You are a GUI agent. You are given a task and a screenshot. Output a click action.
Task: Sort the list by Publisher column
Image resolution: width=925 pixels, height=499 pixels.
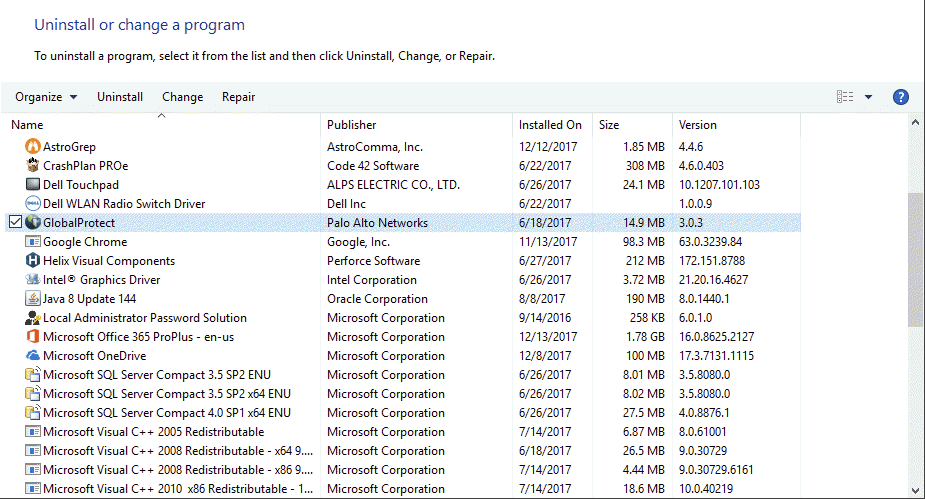click(352, 125)
